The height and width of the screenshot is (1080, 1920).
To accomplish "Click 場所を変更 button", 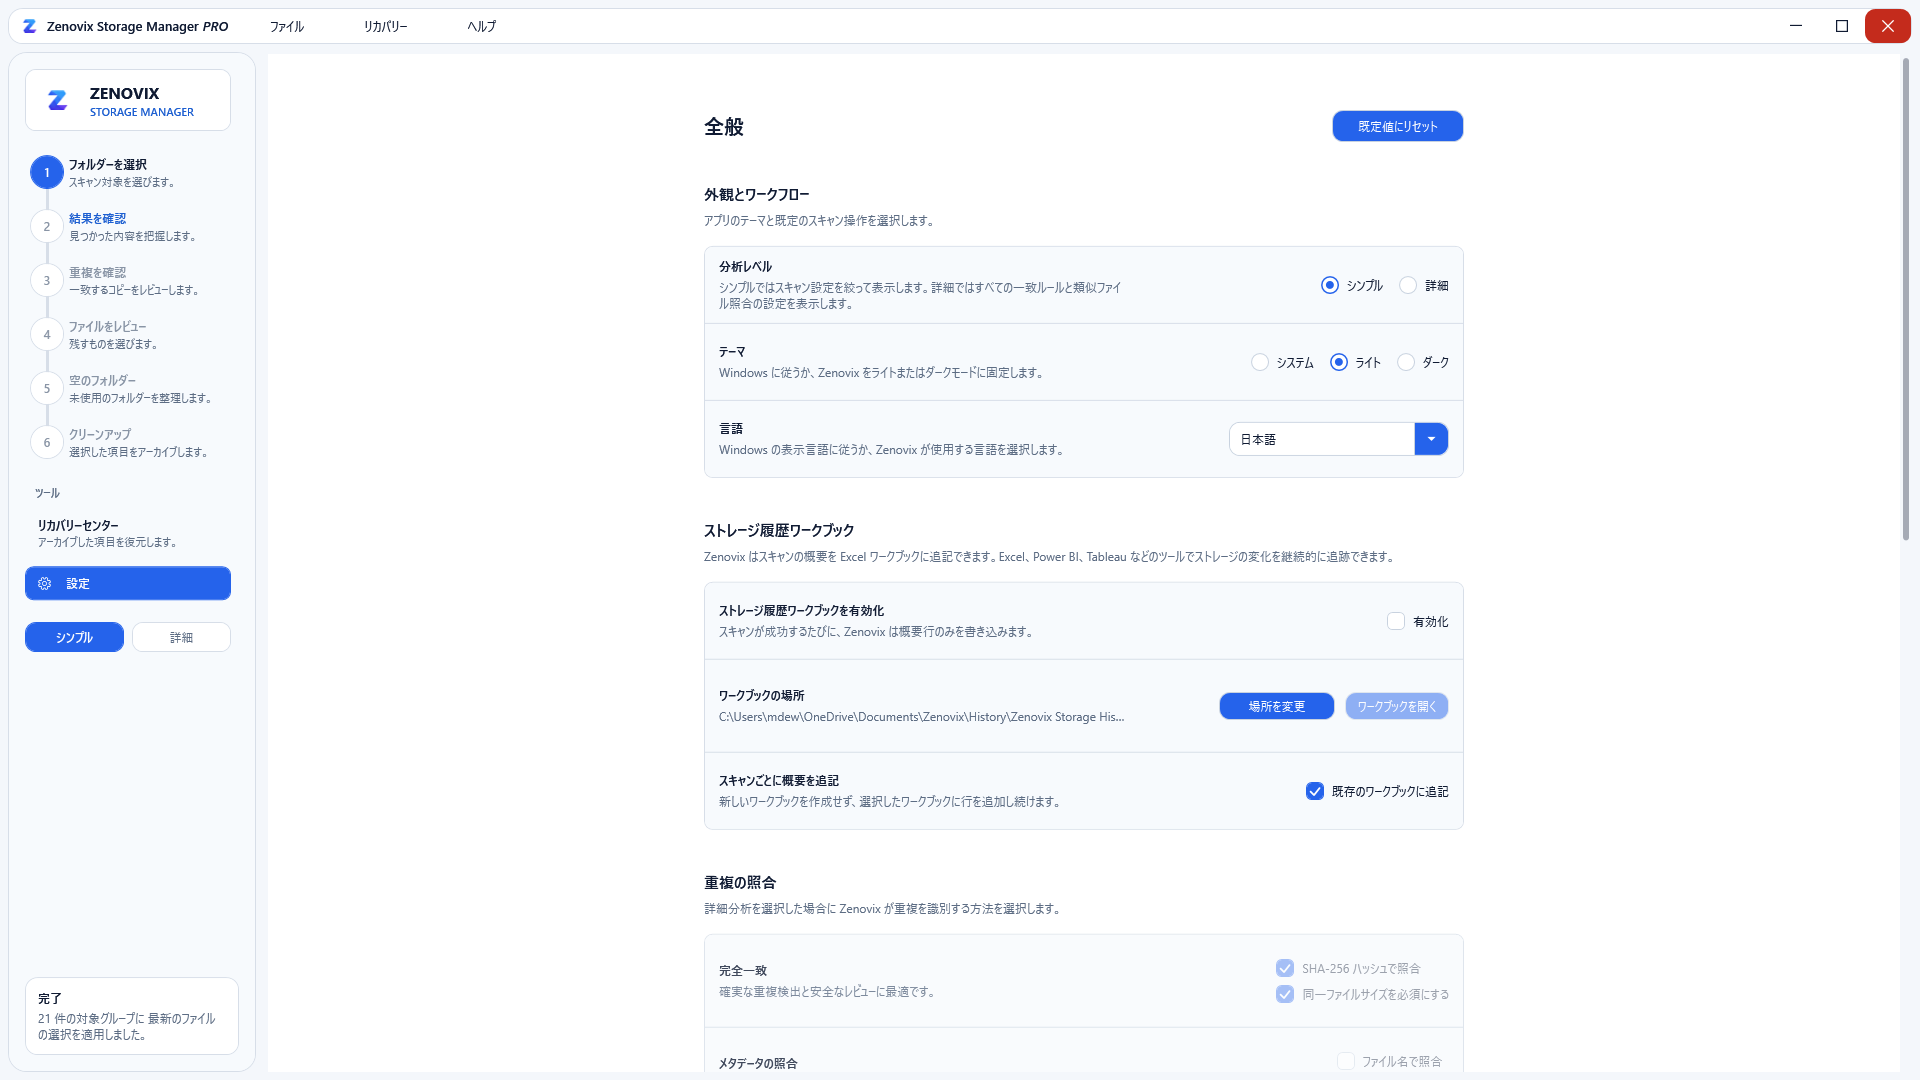I will coord(1276,707).
